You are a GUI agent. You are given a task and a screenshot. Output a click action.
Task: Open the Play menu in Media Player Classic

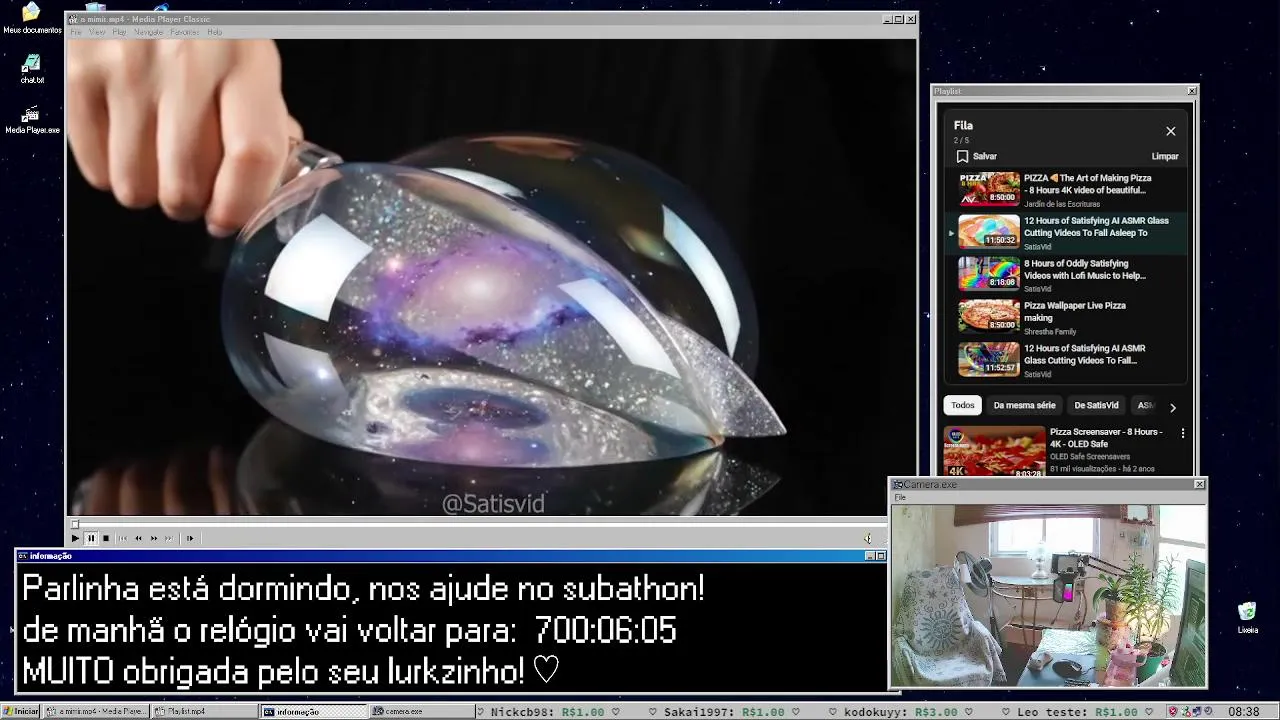pyautogui.click(x=119, y=32)
